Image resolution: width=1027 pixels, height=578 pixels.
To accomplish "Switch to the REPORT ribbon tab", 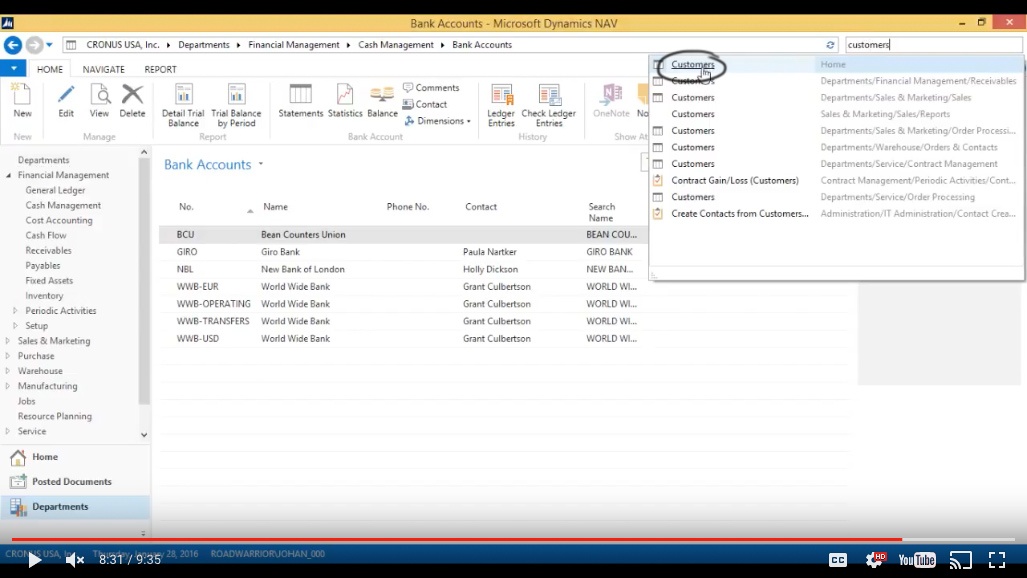I will pos(160,69).
